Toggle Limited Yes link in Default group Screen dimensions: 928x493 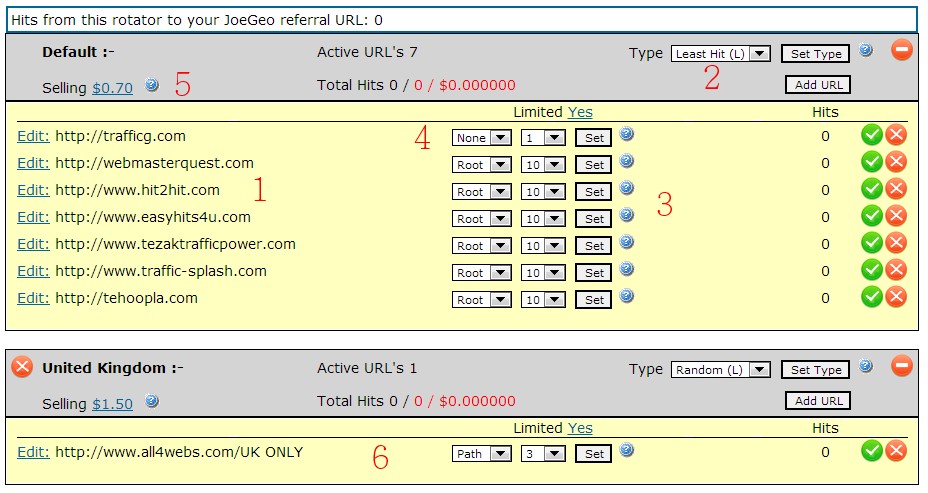(580, 112)
